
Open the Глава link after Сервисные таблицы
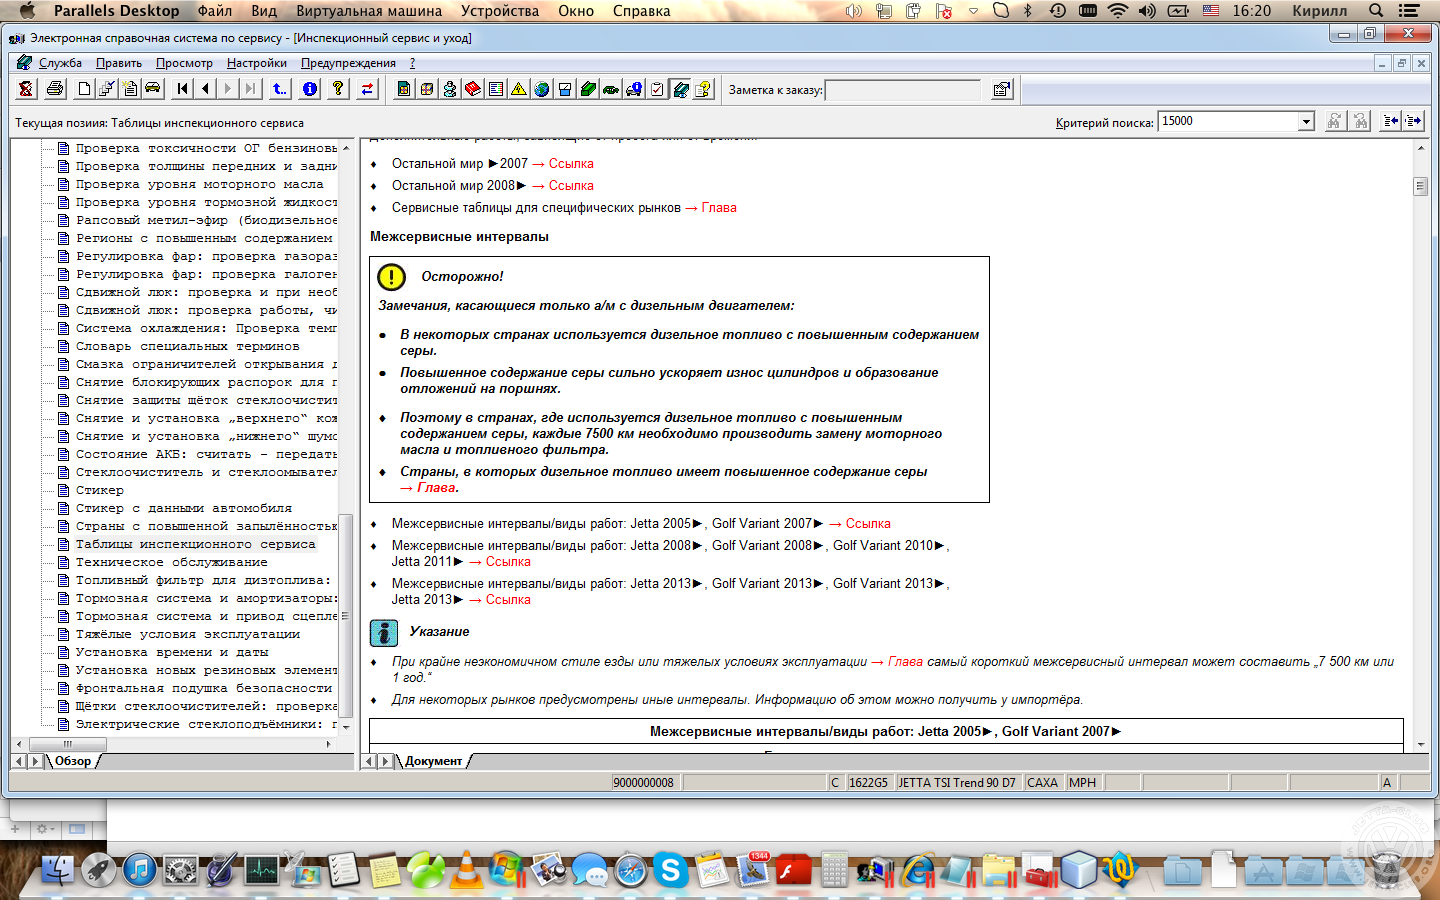[718, 208]
